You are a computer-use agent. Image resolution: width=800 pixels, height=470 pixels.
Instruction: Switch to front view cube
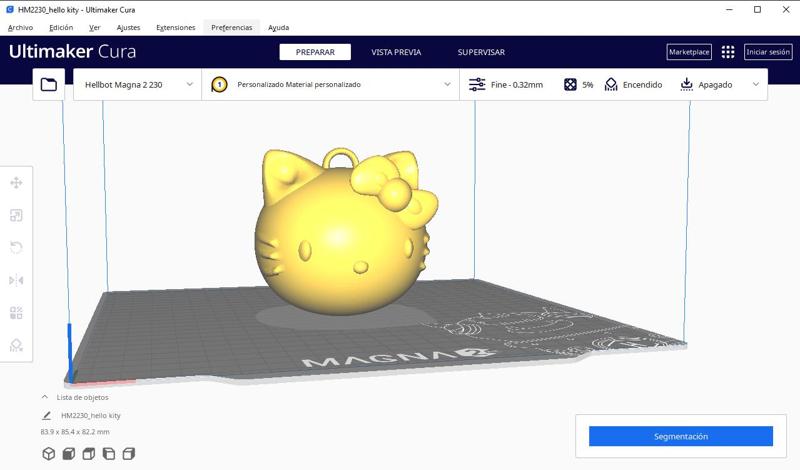tap(68, 454)
